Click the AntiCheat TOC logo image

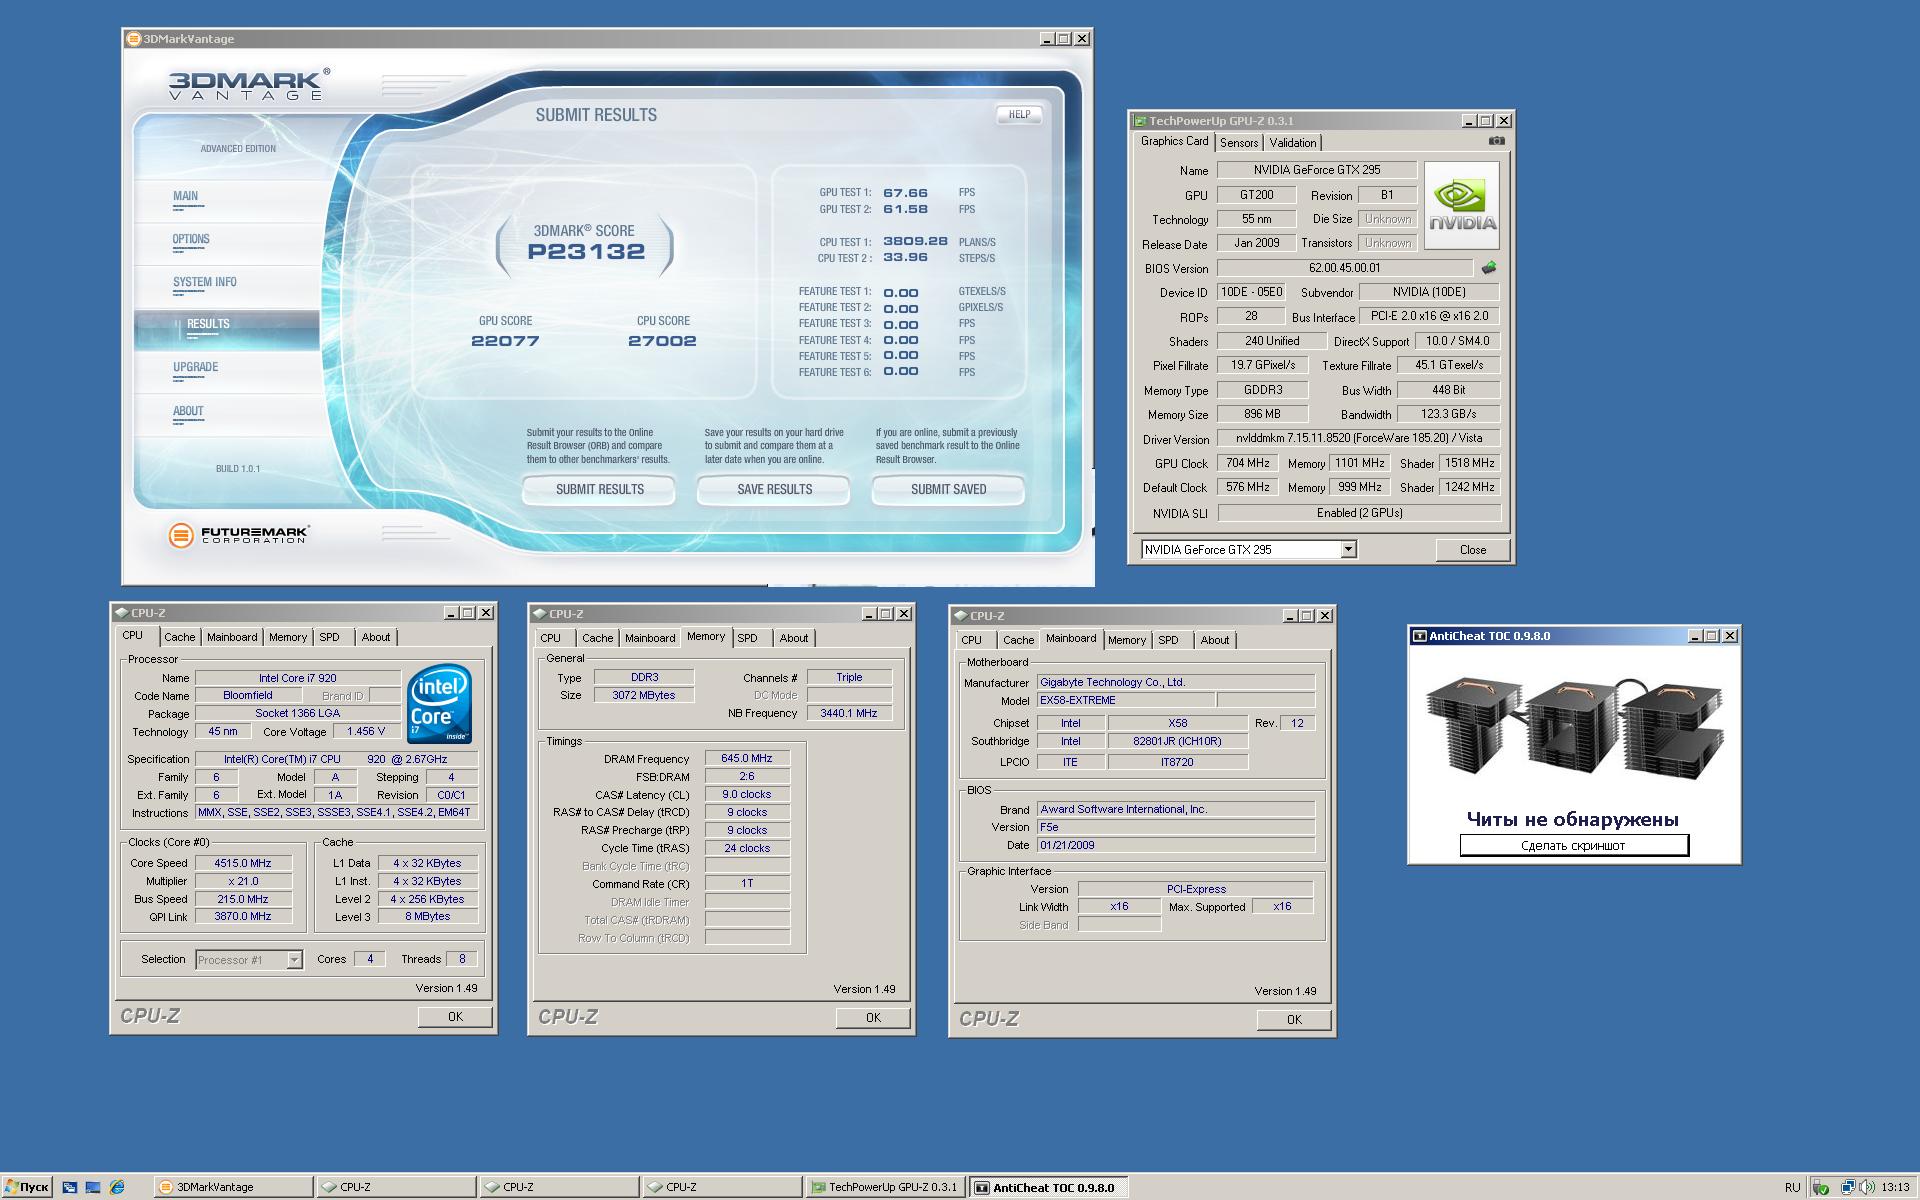[1573, 727]
